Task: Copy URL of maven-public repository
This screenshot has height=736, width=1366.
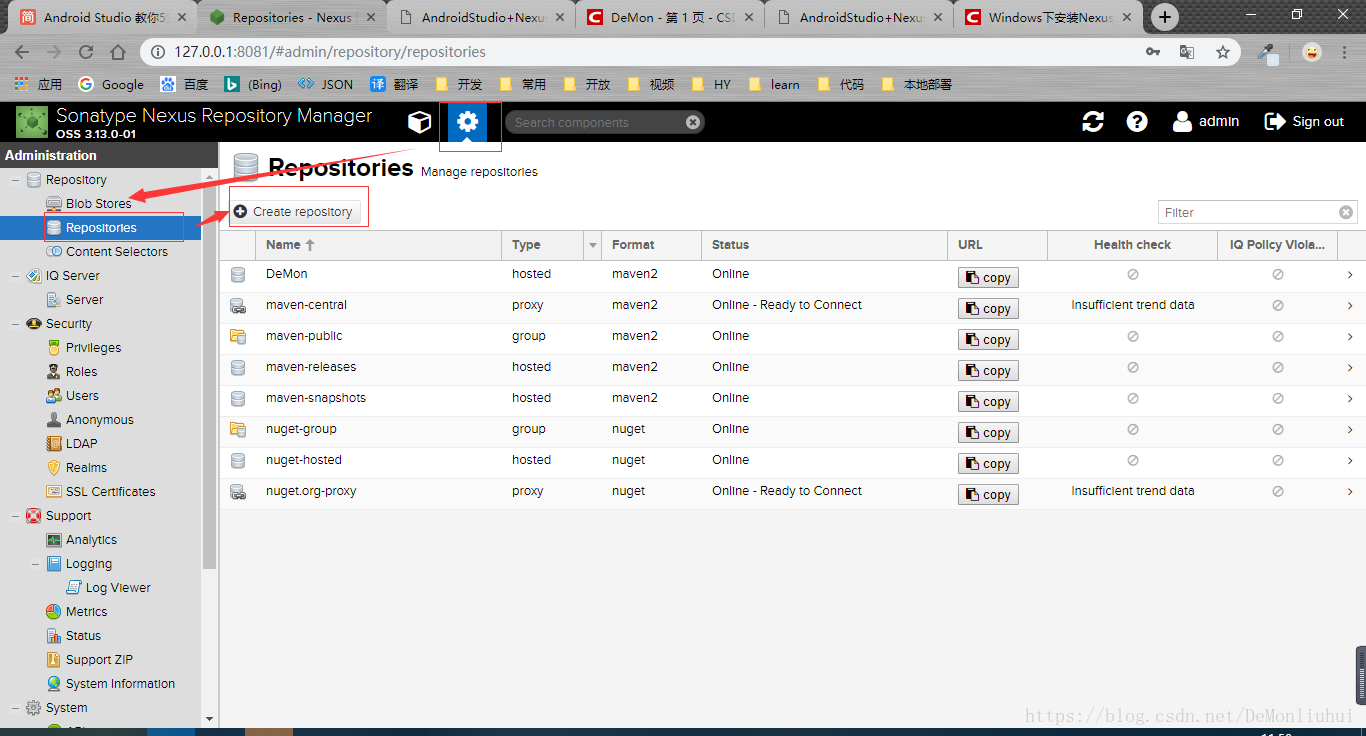Action: pyautogui.click(x=988, y=340)
